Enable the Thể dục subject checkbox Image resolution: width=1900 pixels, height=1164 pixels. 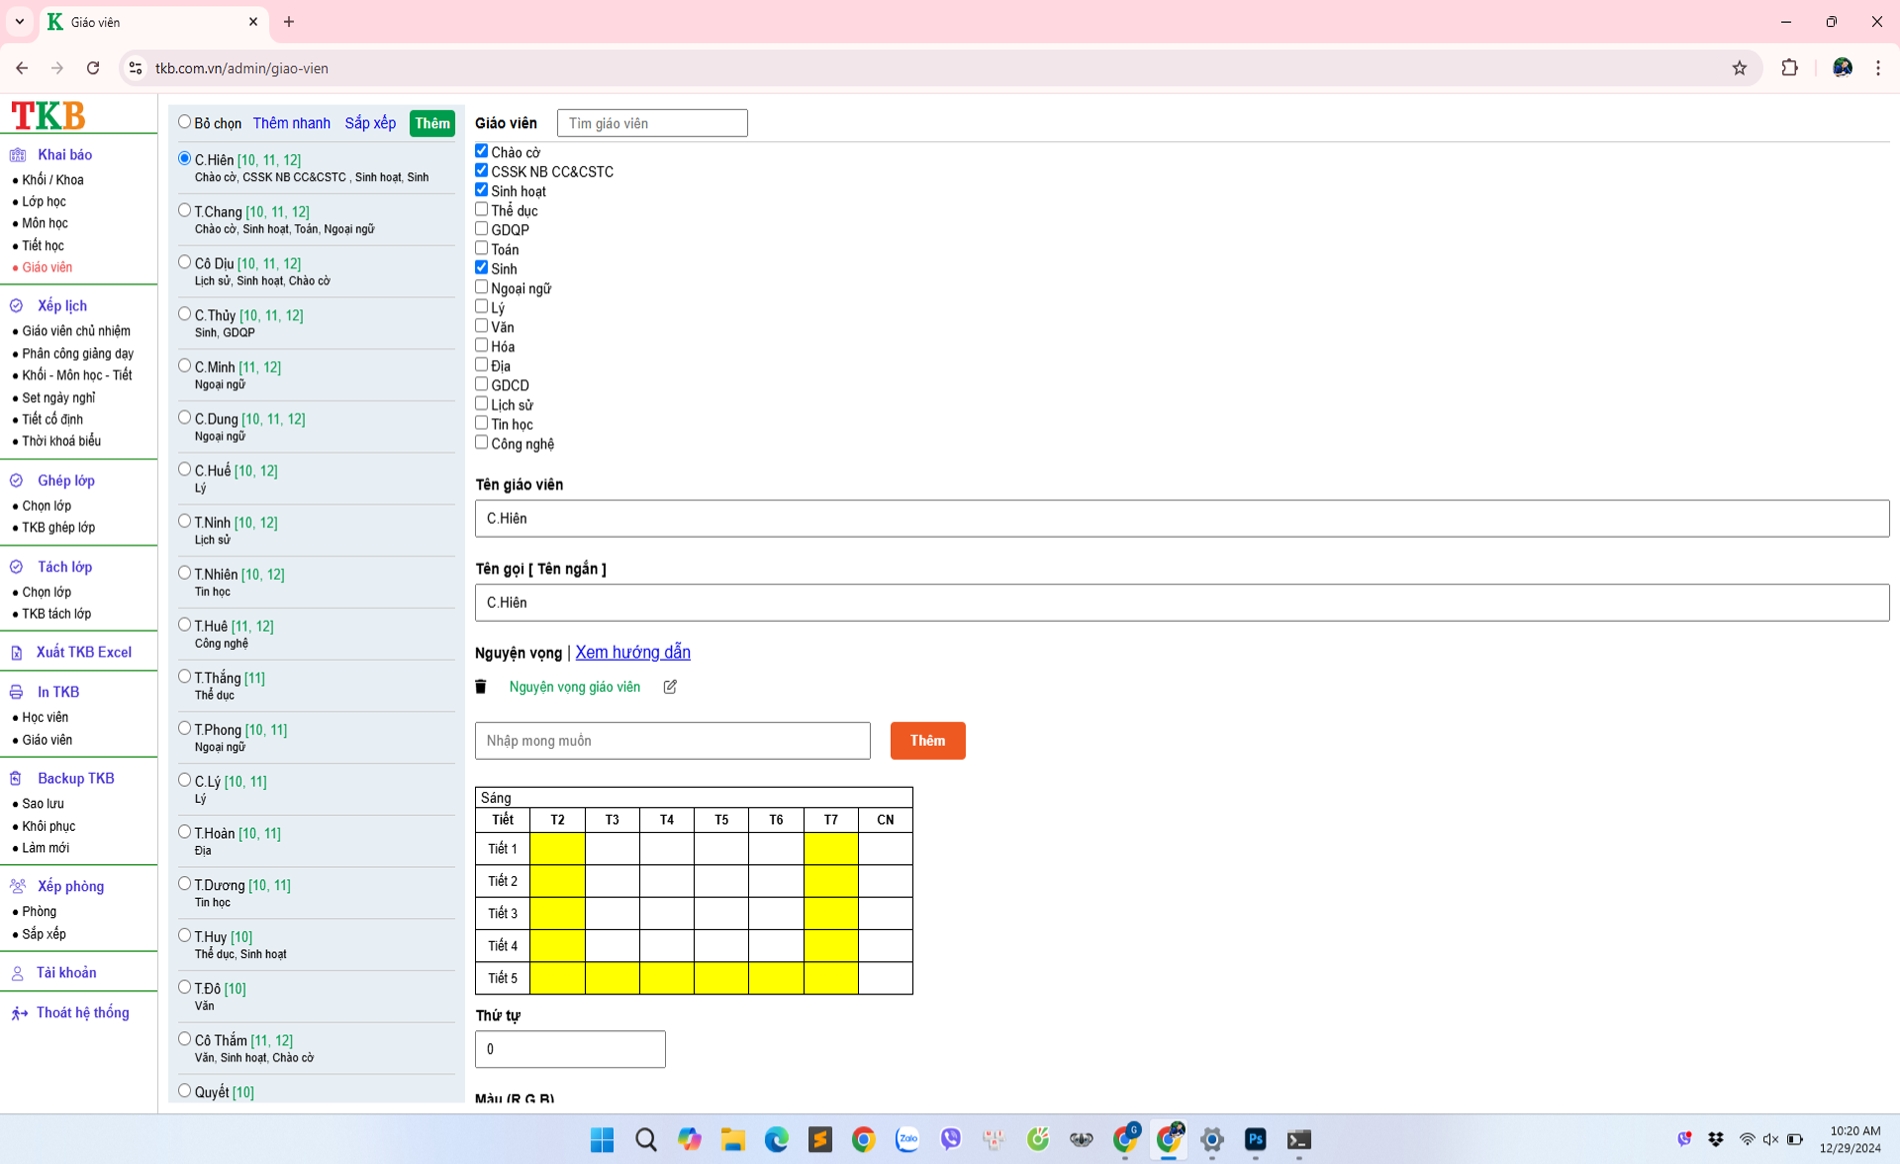click(482, 210)
